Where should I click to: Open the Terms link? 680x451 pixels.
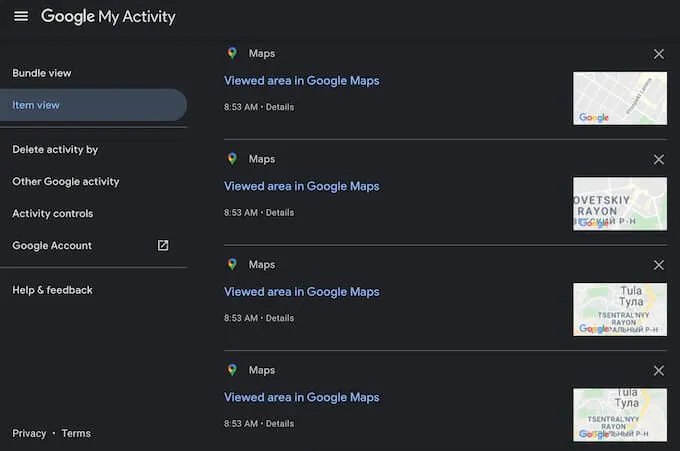(x=76, y=433)
